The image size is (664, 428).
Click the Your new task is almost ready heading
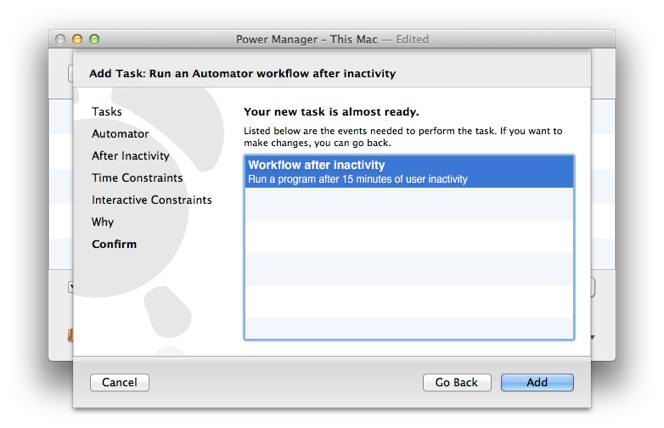click(331, 112)
